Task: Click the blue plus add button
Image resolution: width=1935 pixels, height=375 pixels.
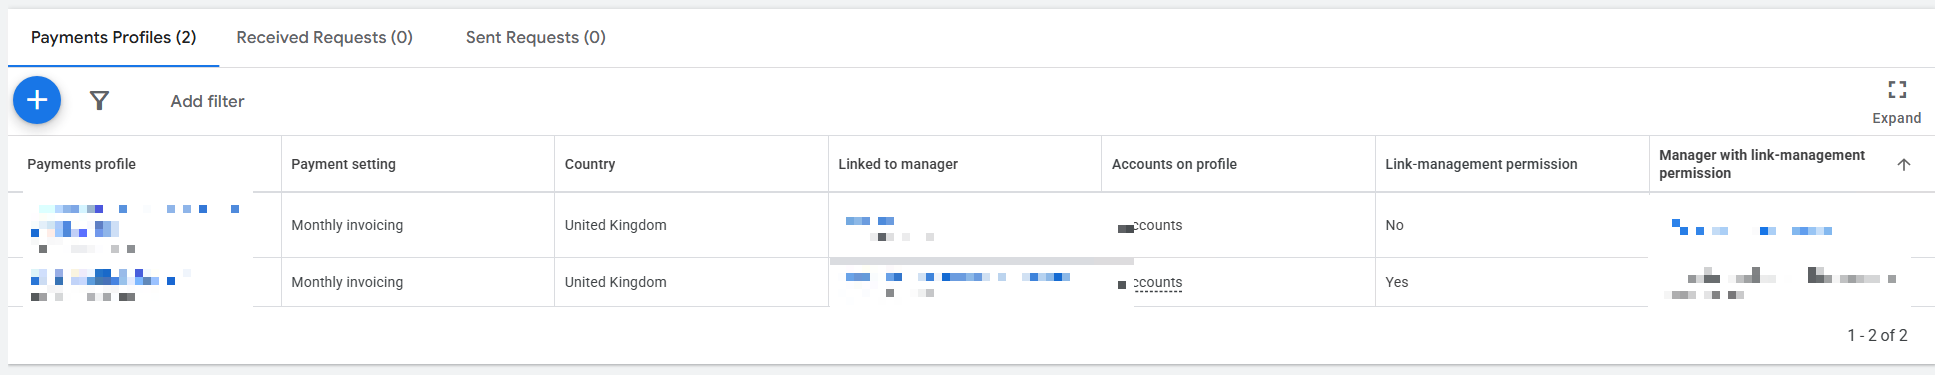Action: tap(37, 100)
